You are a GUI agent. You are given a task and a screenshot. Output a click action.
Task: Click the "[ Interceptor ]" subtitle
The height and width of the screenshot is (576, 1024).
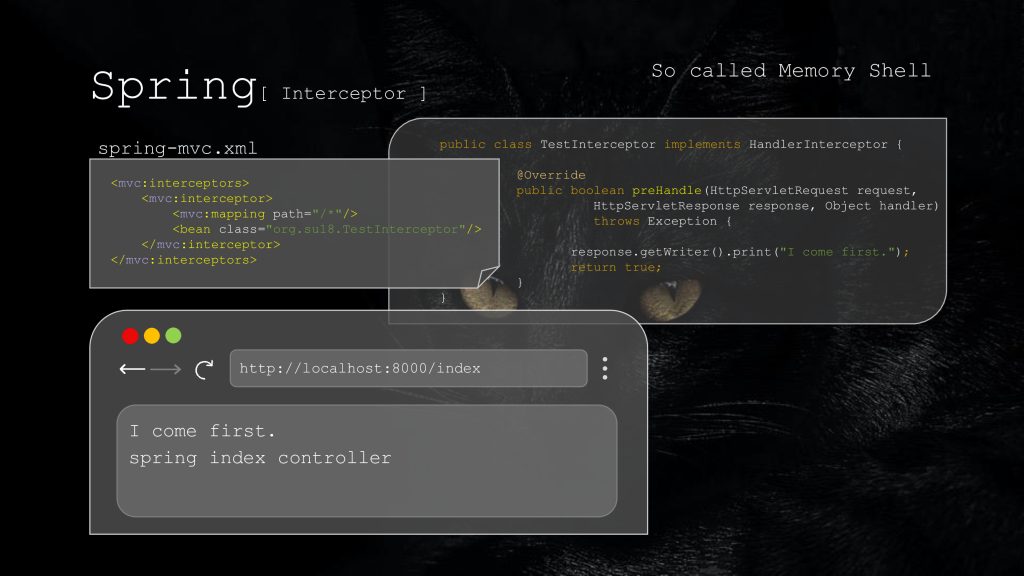pos(344,94)
